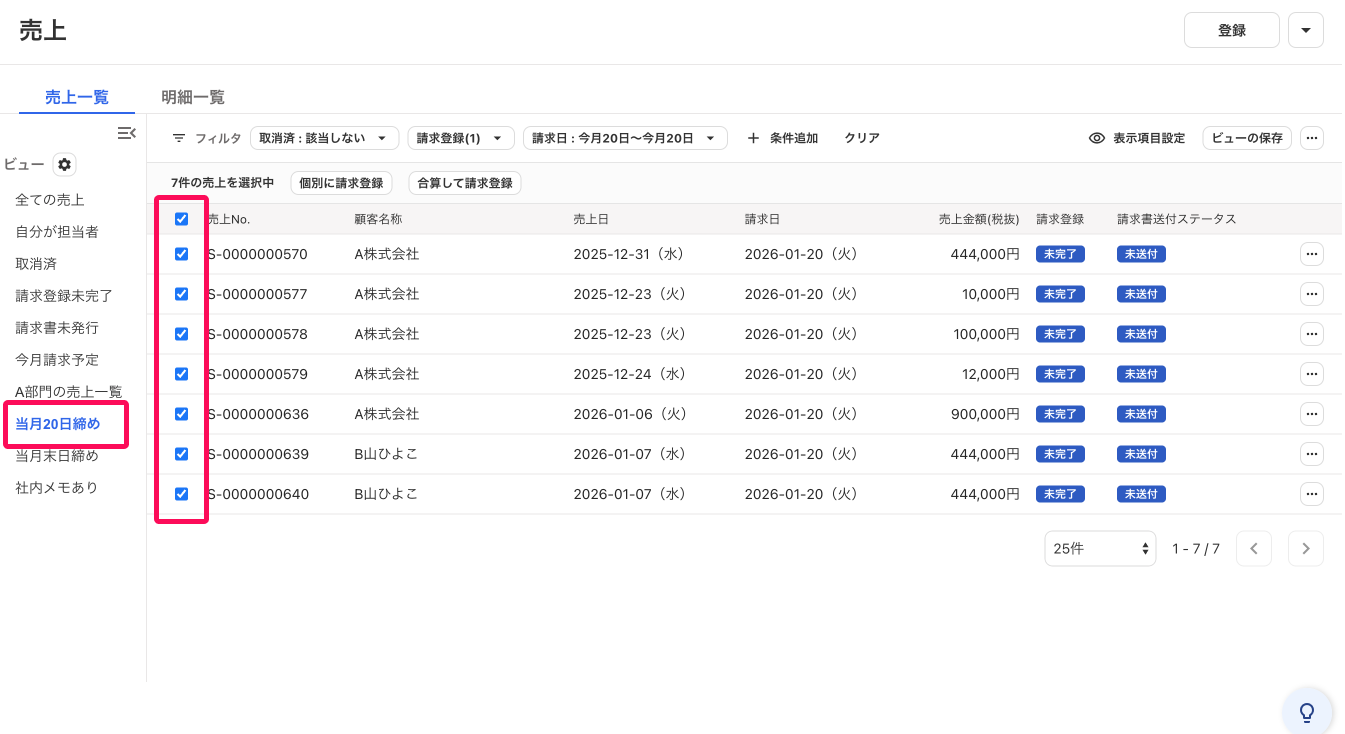Select the 自分が担当者 view
Viewport: 1345px width, 734px height.
click(57, 232)
